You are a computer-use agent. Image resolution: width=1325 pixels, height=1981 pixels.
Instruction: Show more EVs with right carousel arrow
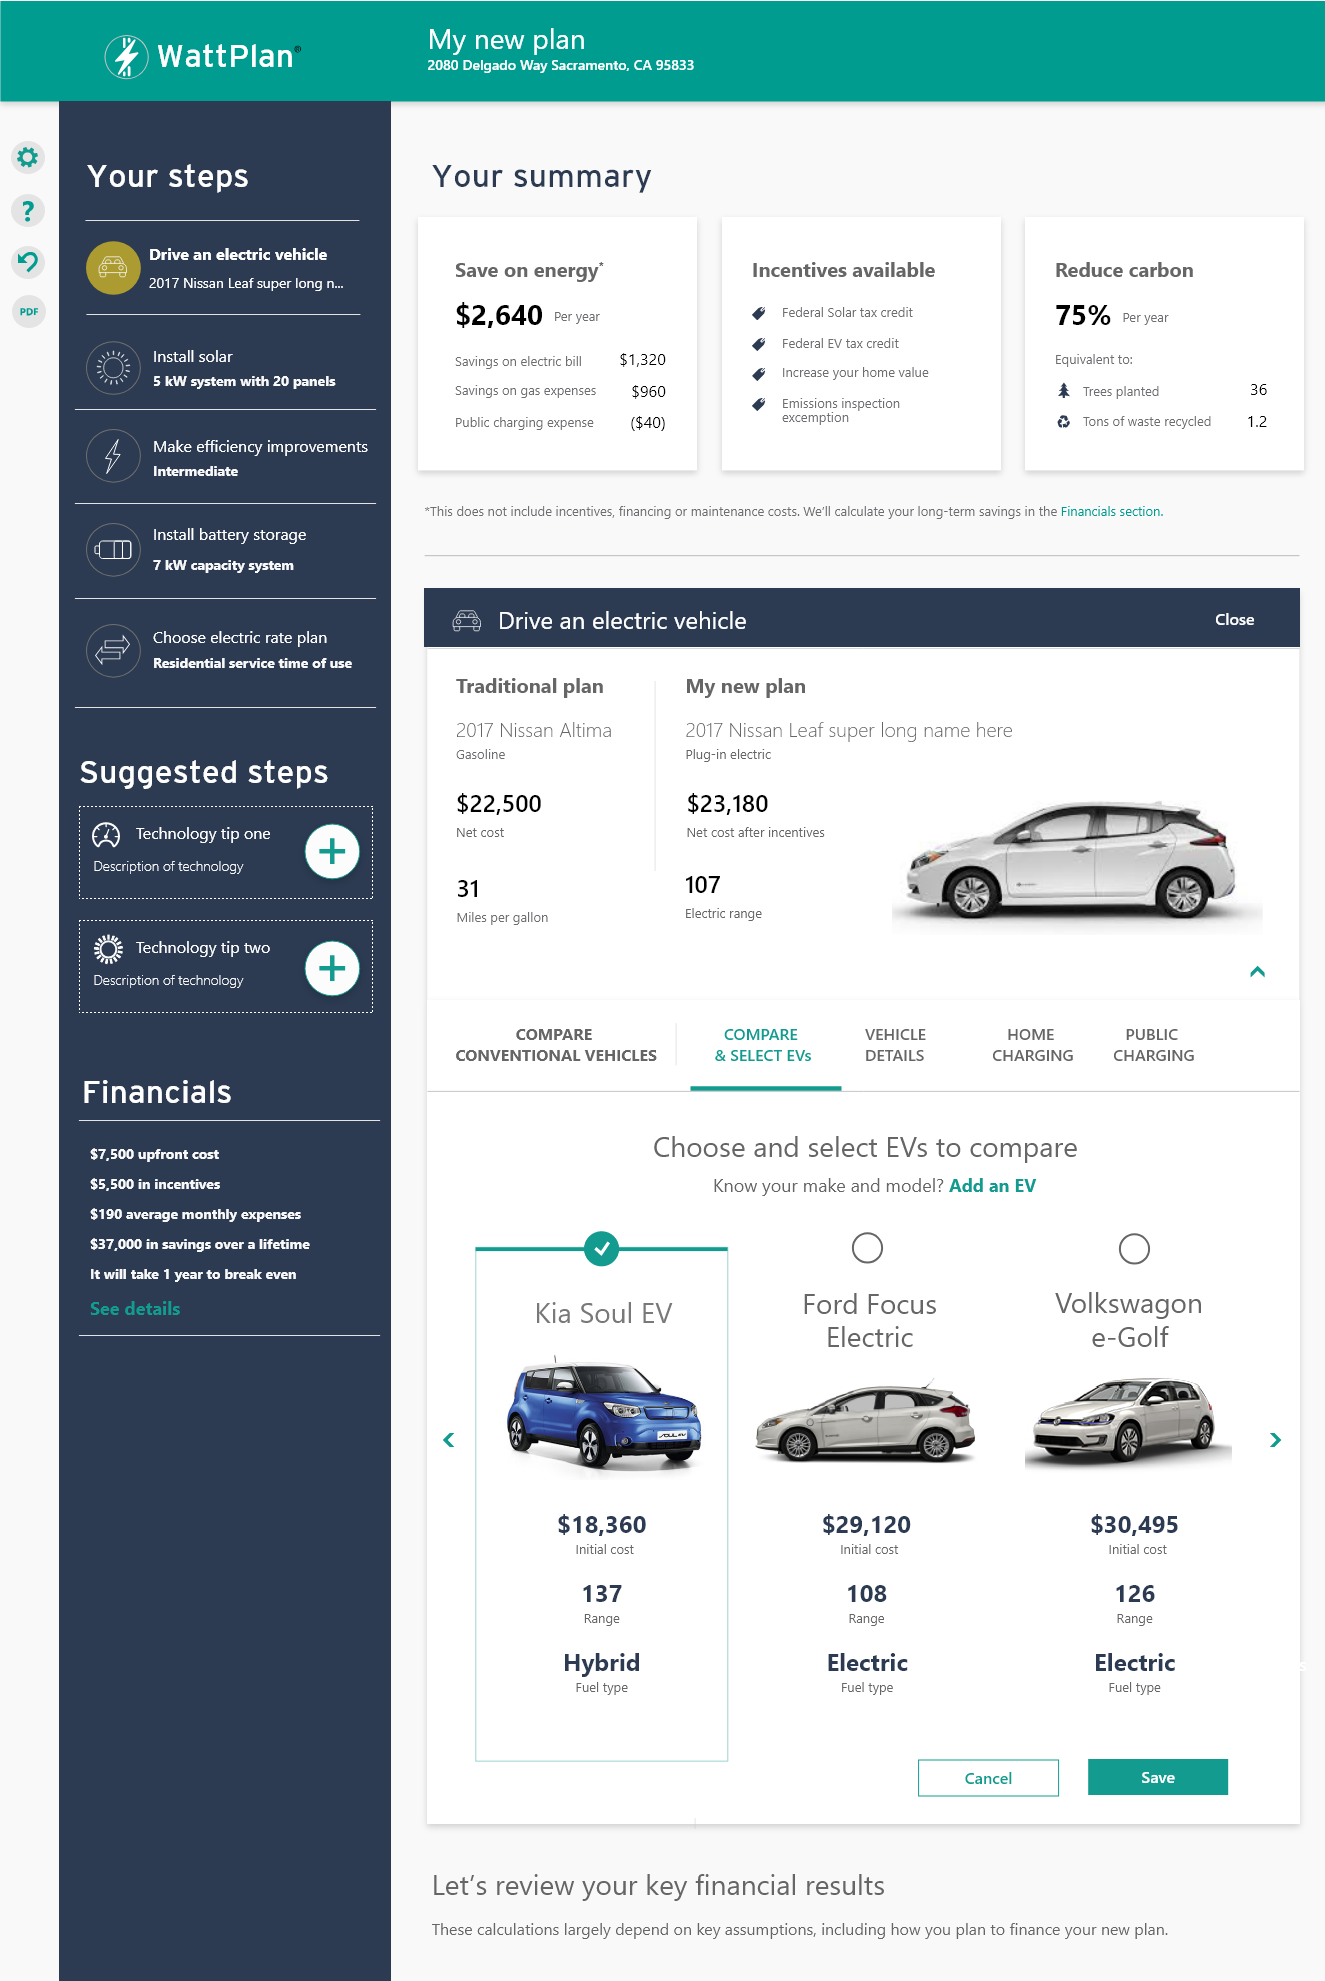[x=1275, y=1440]
